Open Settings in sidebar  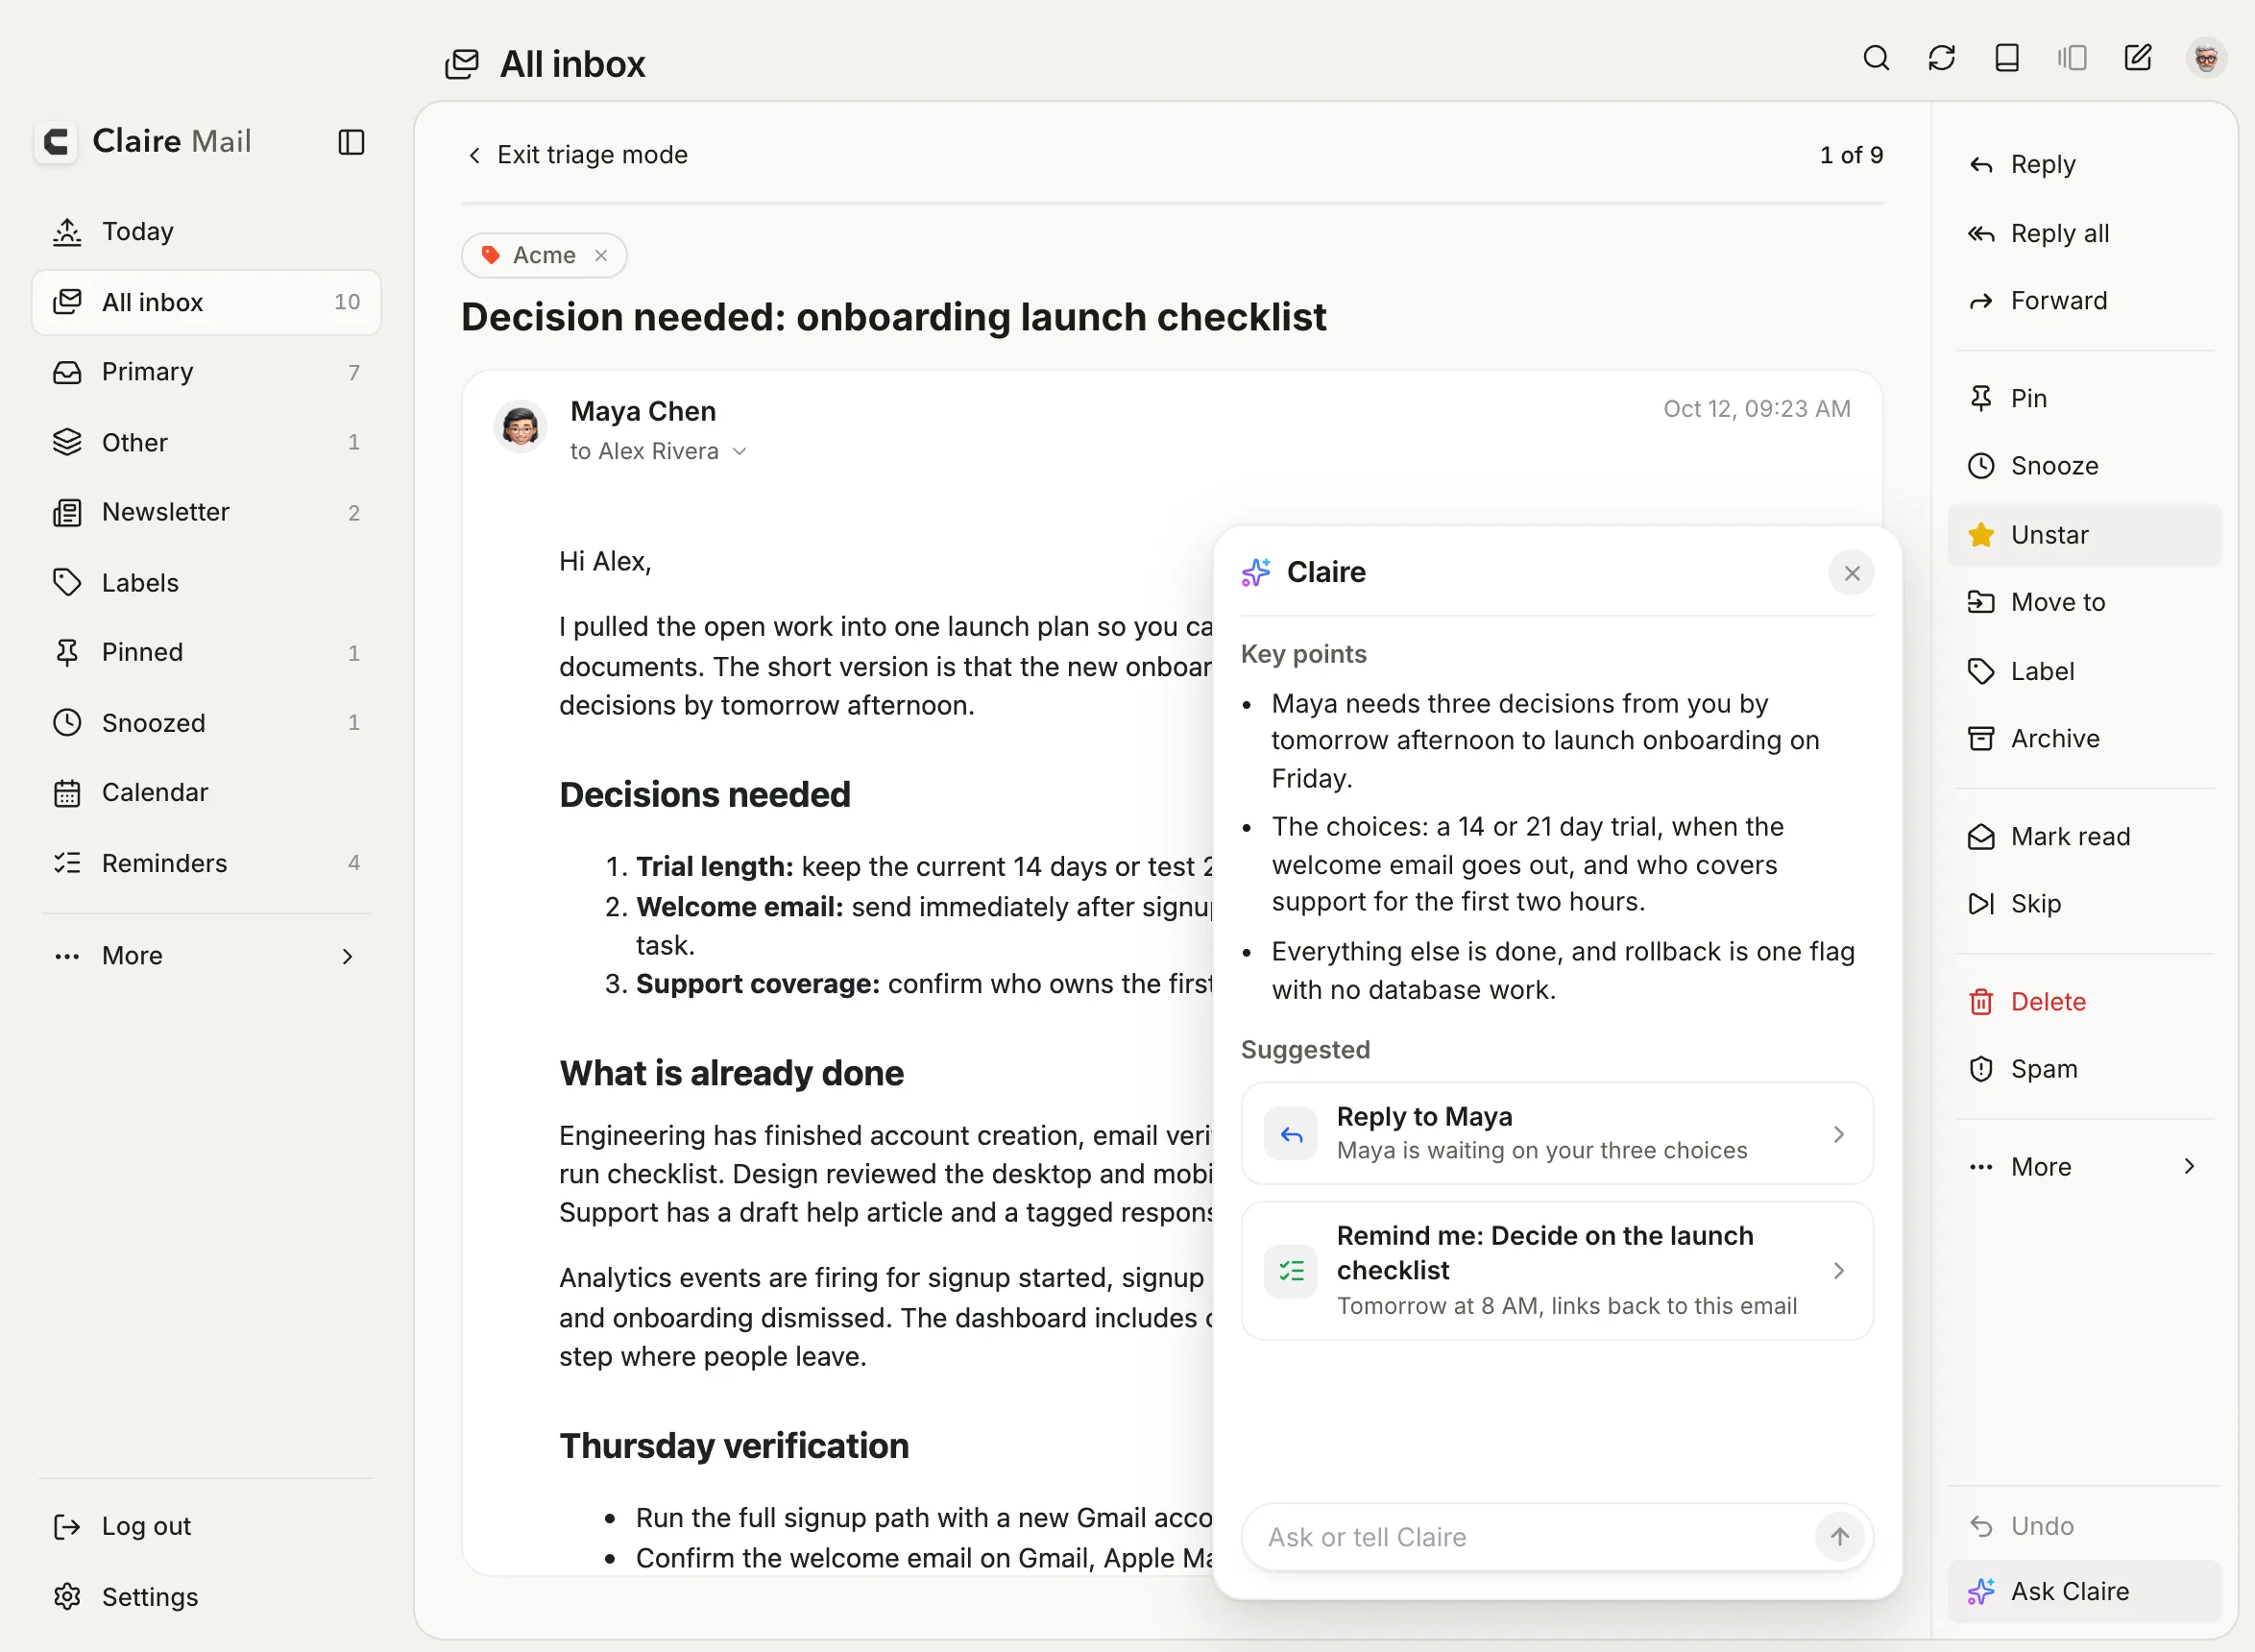(x=206, y=1597)
